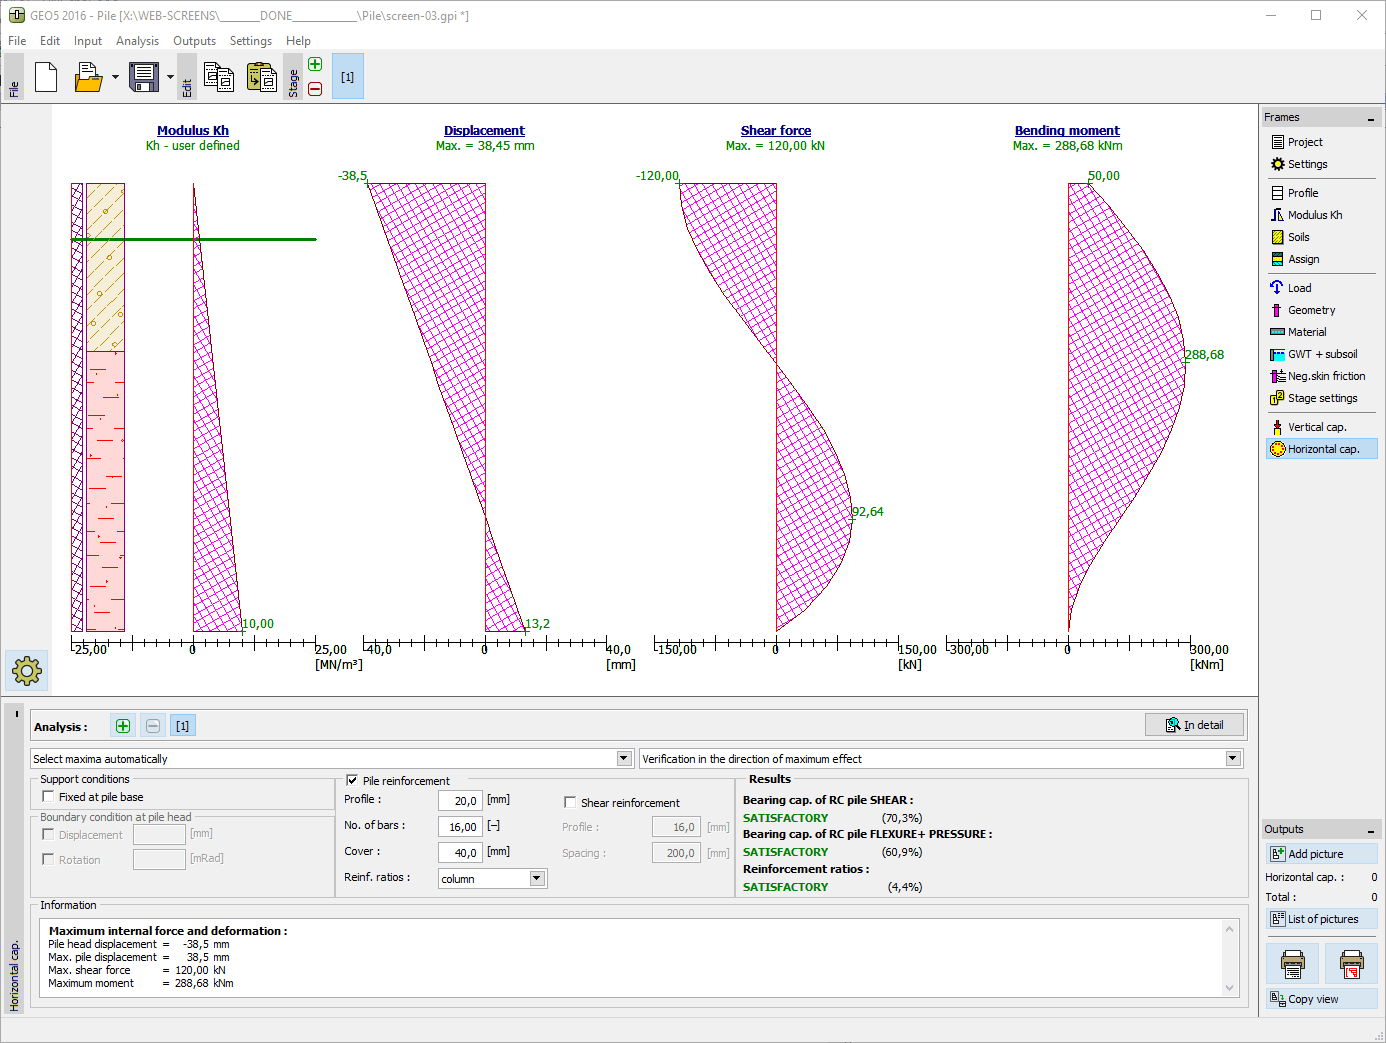Open Verification in direction dropdown
The height and width of the screenshot is (1043, 1386).
coord(1233,759)
